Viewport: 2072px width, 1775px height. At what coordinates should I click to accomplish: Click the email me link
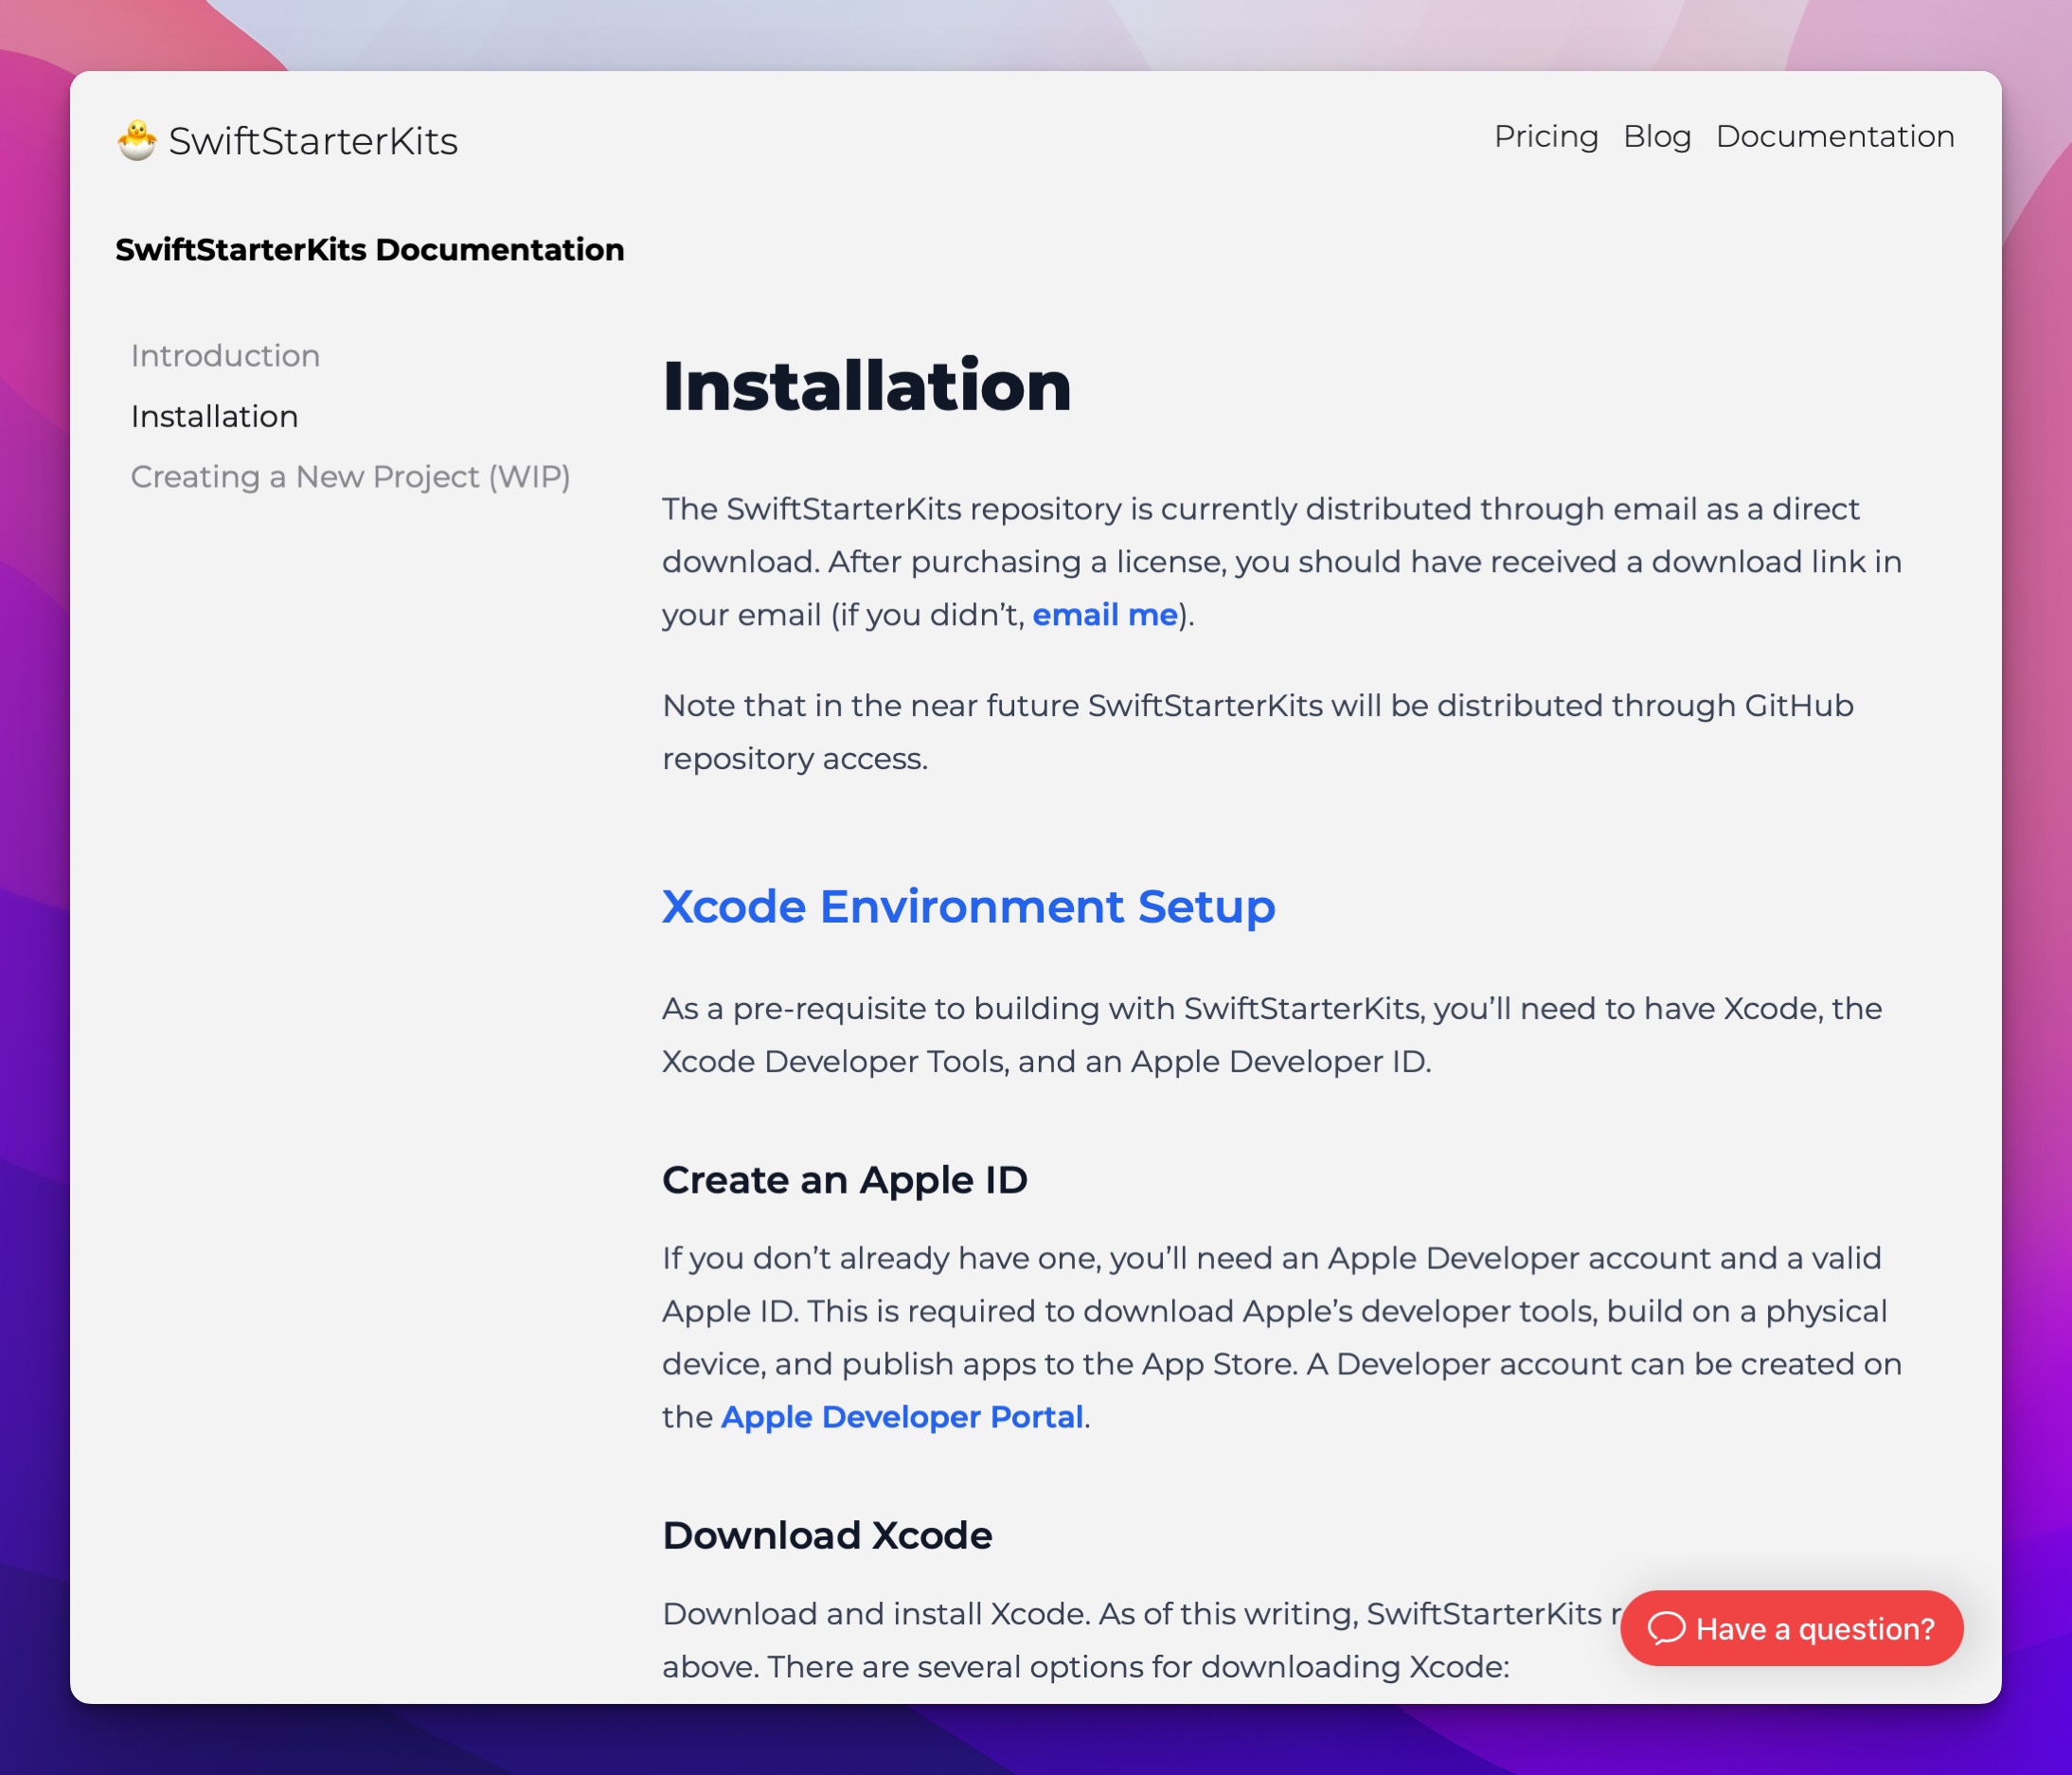pos(1104,615)
